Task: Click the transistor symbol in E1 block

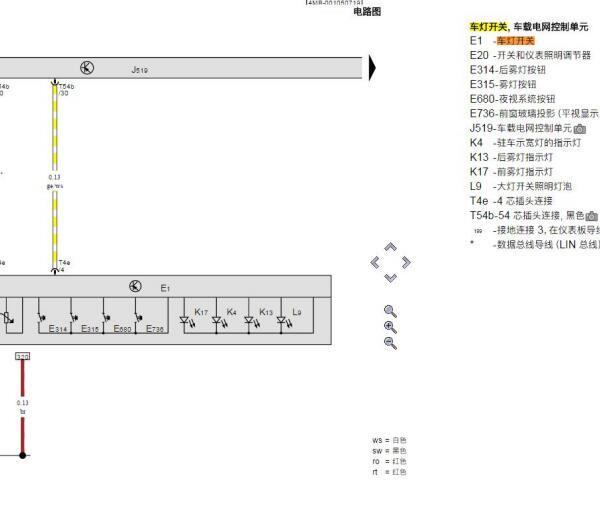Action: pos(135,286)
